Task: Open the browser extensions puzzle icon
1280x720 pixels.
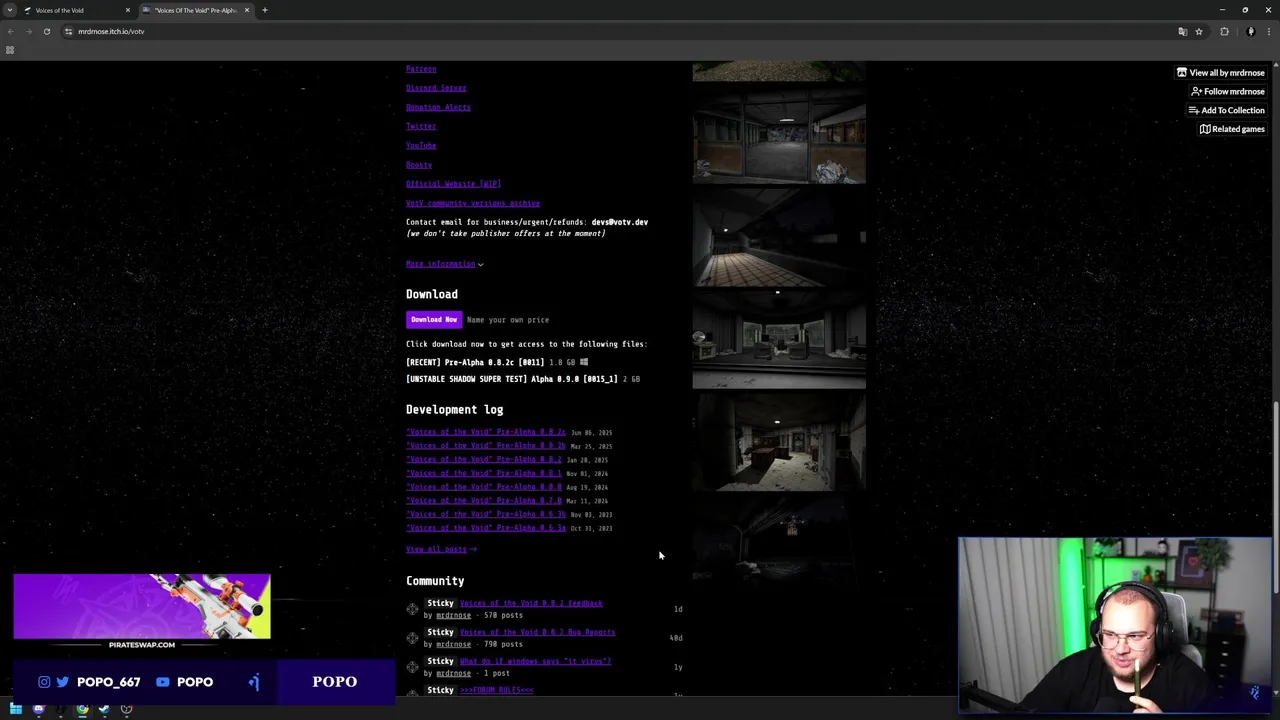Action: click(x=1224, y=31)
